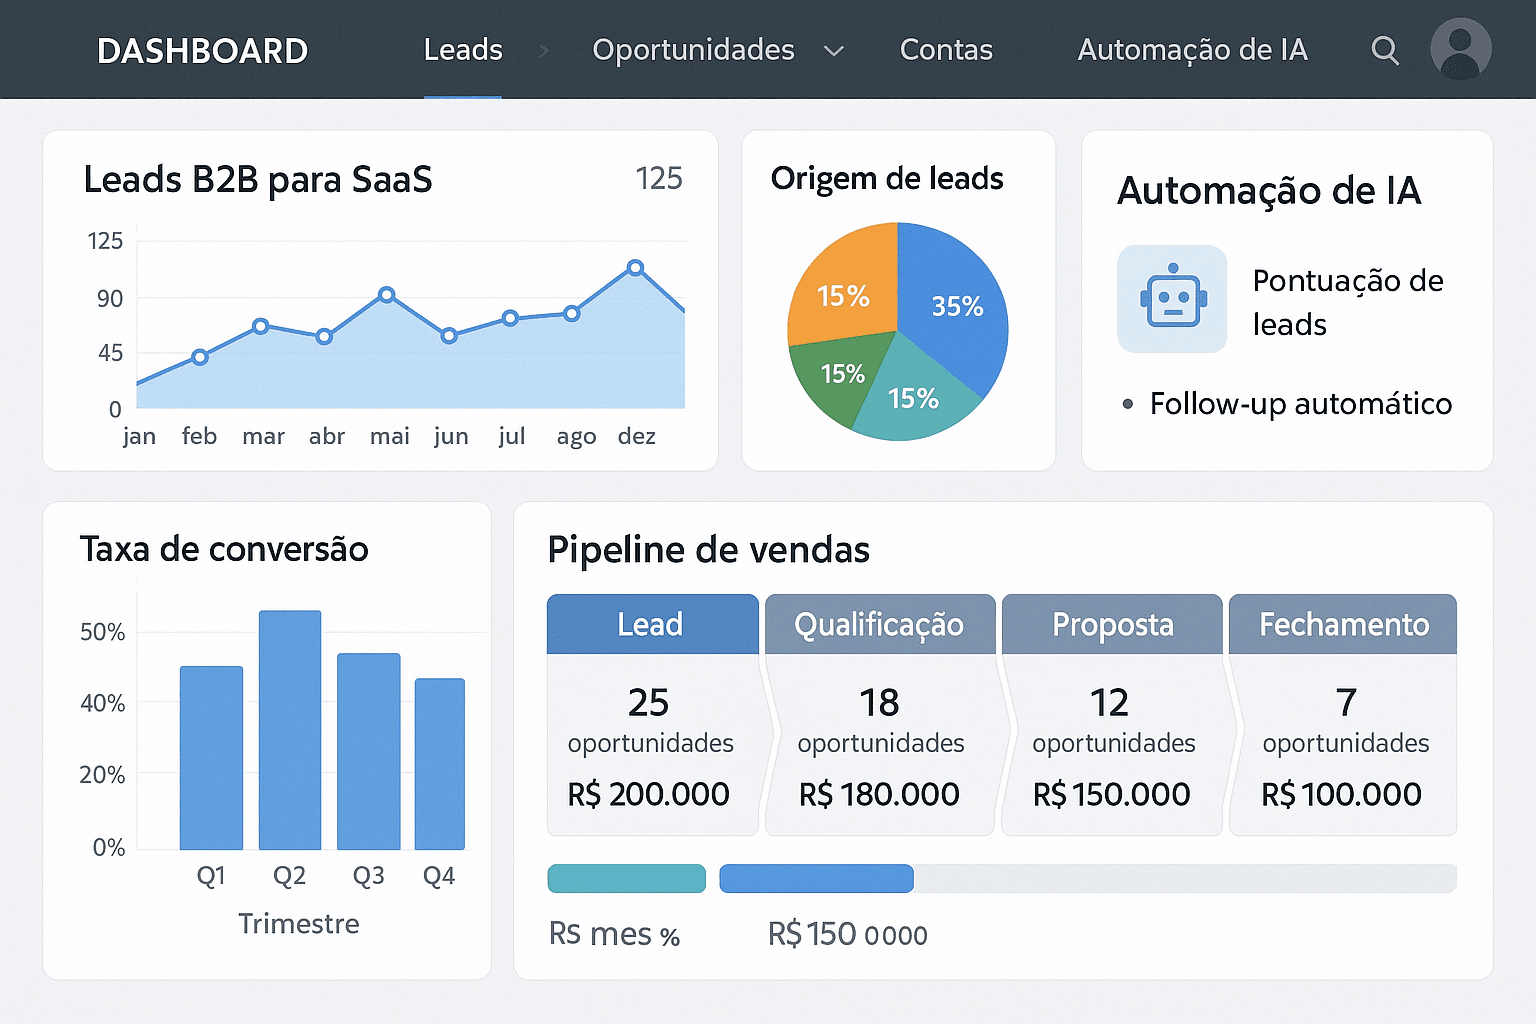This screenshot has height=1024, width=1536.
Task: Open the Automação de IA menu
Action: pyautogui.click(x=1192, y=50)
